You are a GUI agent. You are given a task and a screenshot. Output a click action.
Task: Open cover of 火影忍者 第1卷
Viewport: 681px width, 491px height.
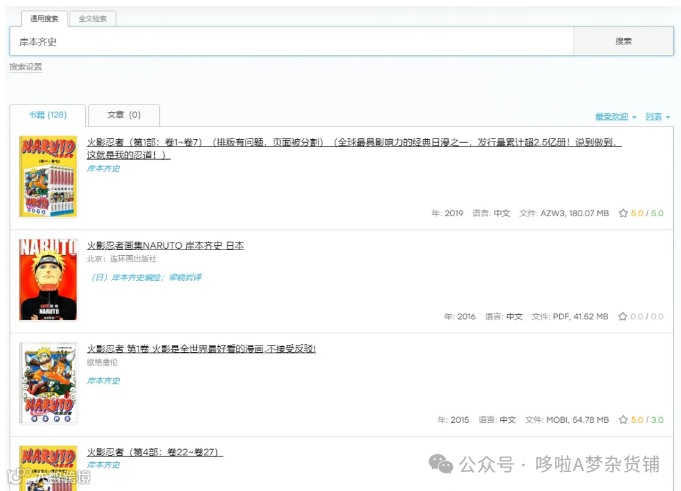(x=49, y=383)
